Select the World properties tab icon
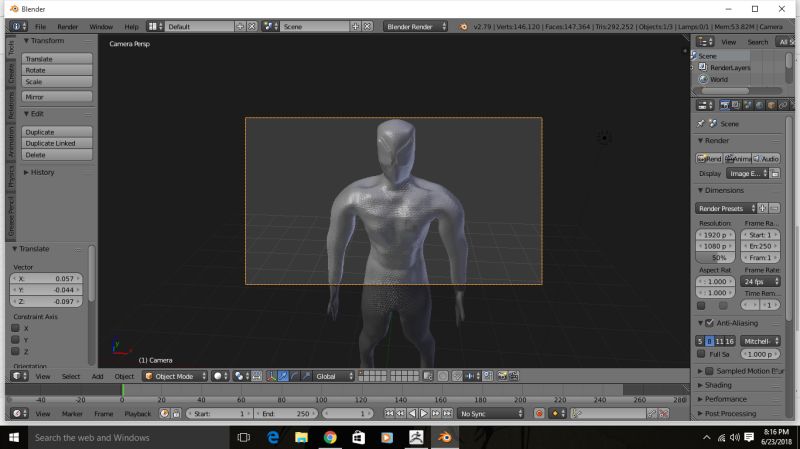The width and height of the screenshot is (800, 449). (760, 105)
